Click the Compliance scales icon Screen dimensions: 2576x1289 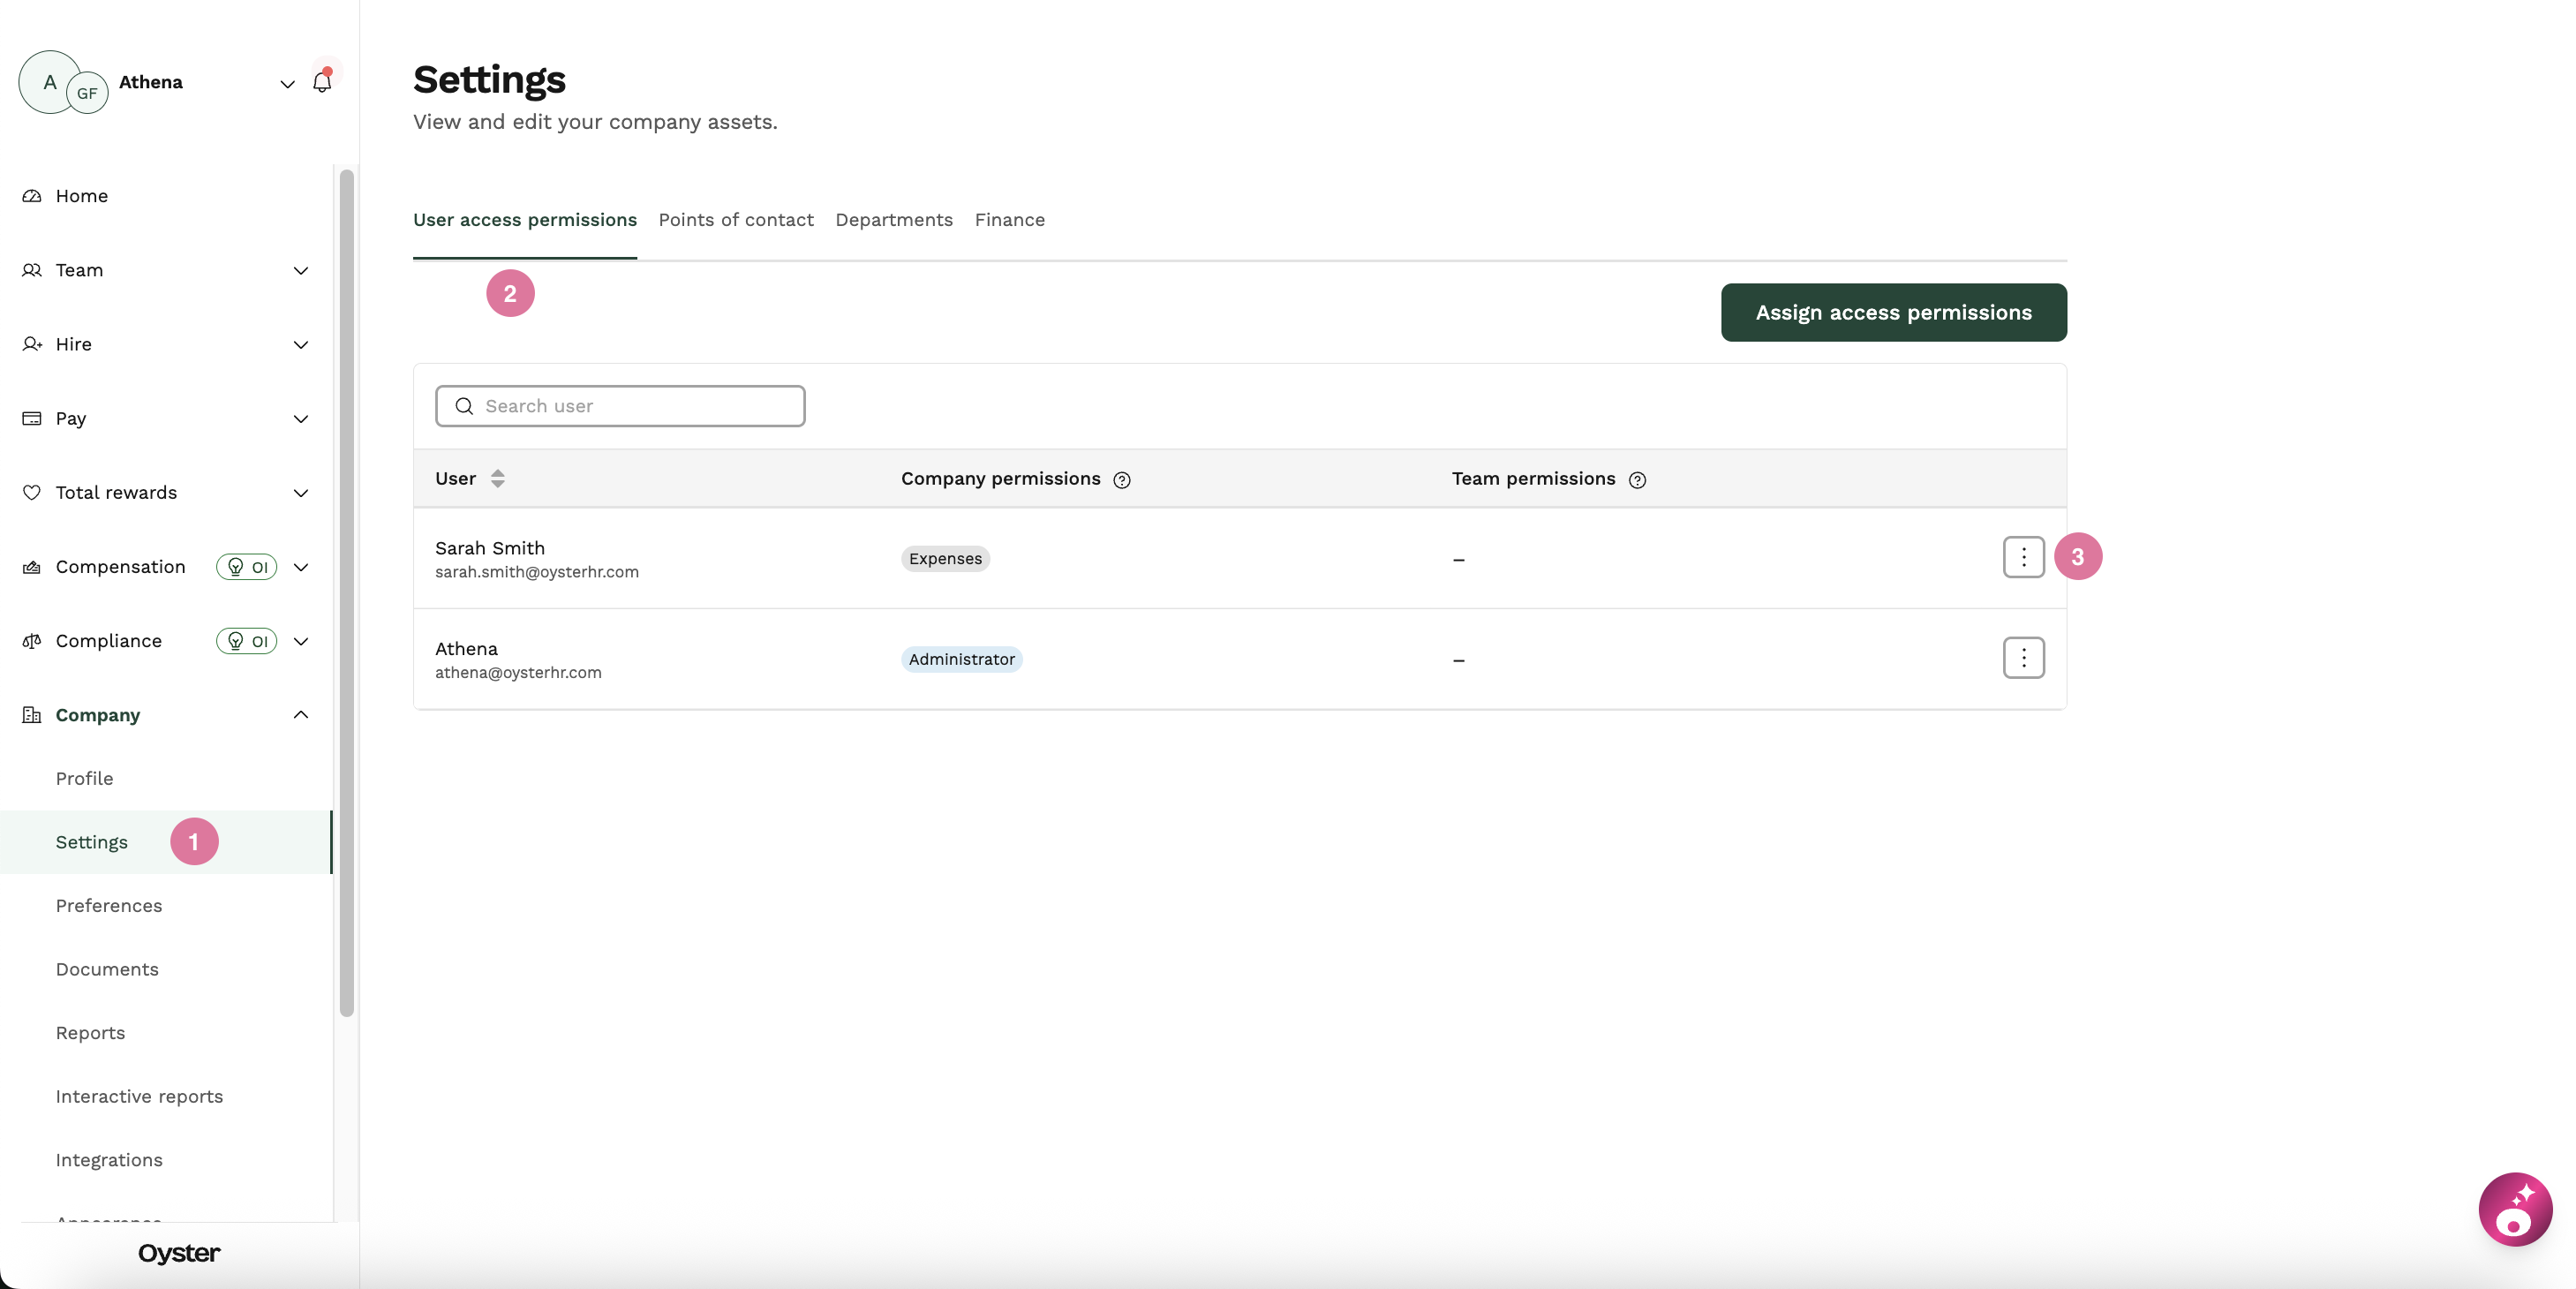coord(32,641)
